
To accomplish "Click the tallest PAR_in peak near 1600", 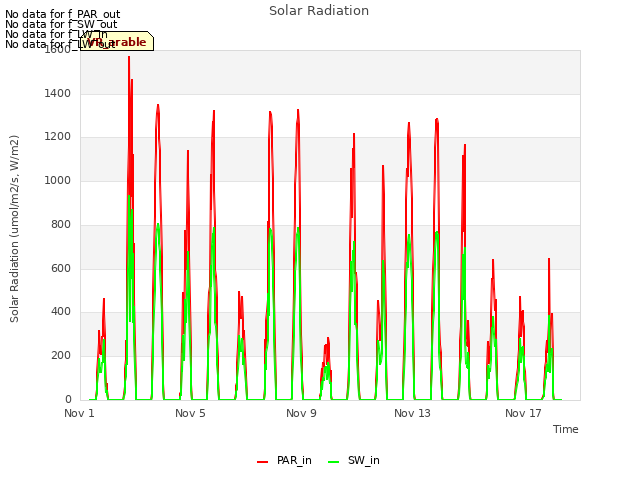I will [129, 57].
